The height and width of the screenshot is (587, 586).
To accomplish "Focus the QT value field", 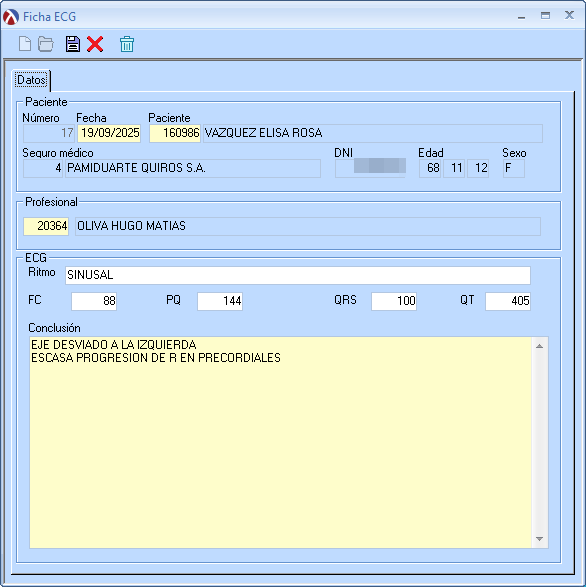I will tap(508, 301).
